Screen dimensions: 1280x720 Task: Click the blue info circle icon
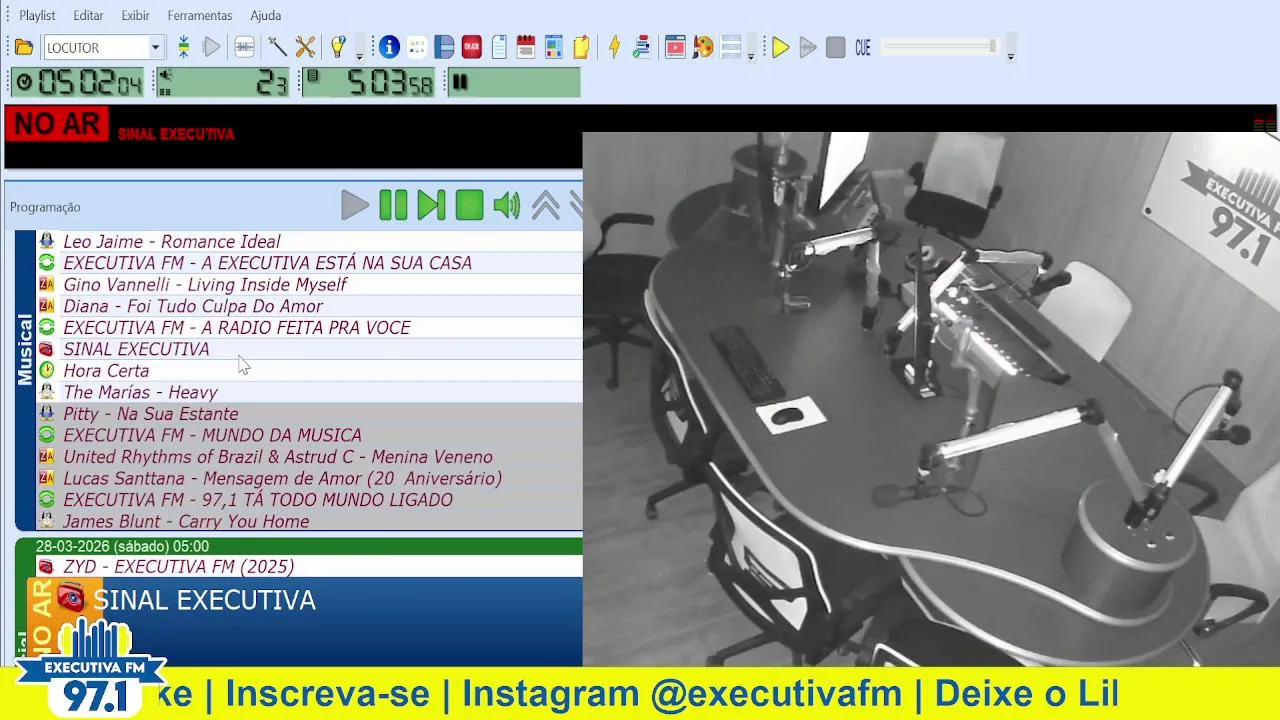click(389, 47)
